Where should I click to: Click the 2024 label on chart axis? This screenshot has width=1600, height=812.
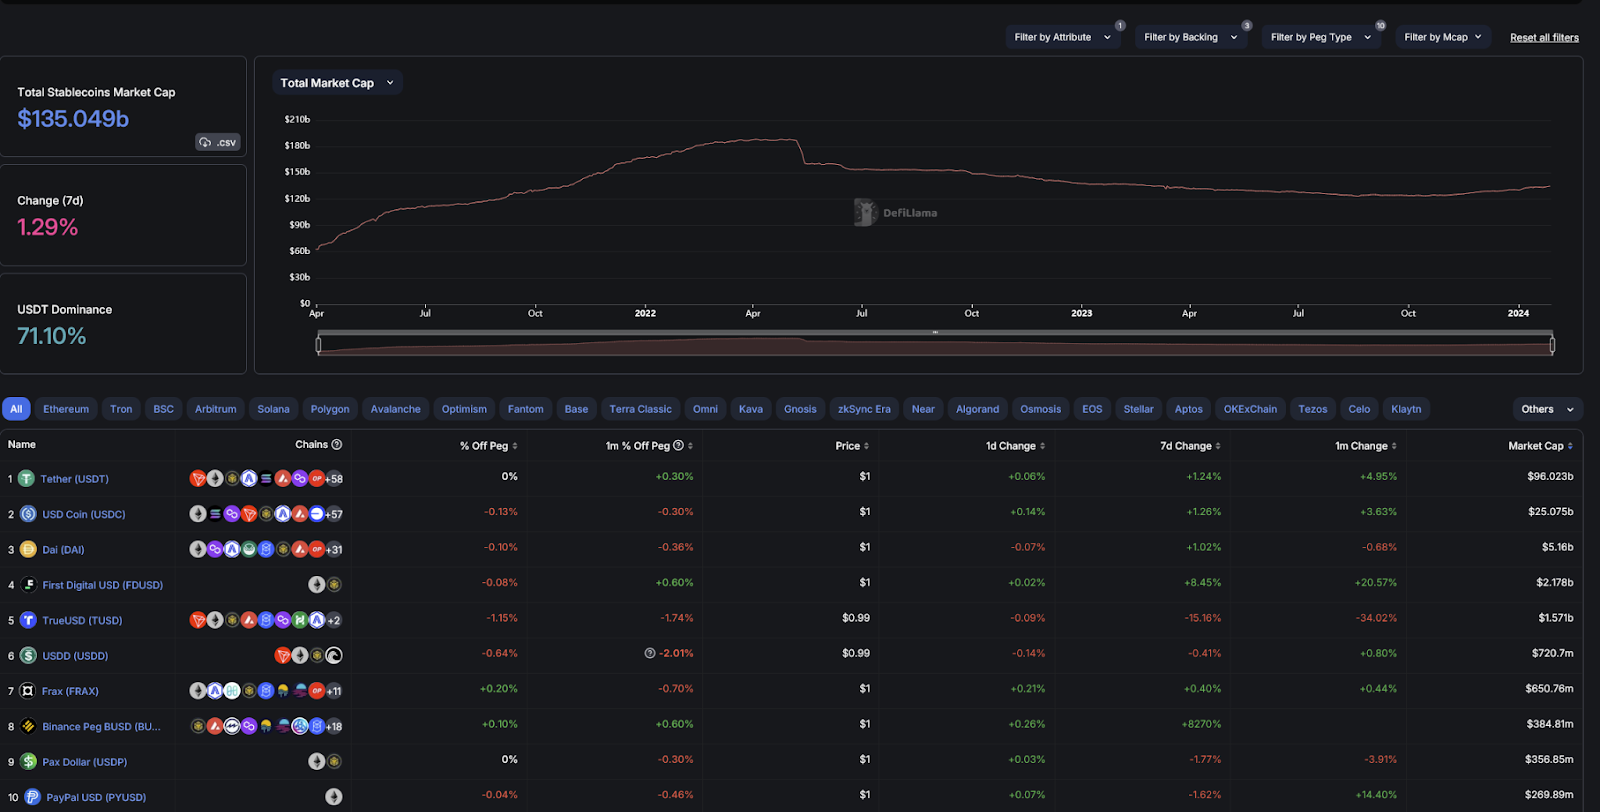pos(1518,313)
